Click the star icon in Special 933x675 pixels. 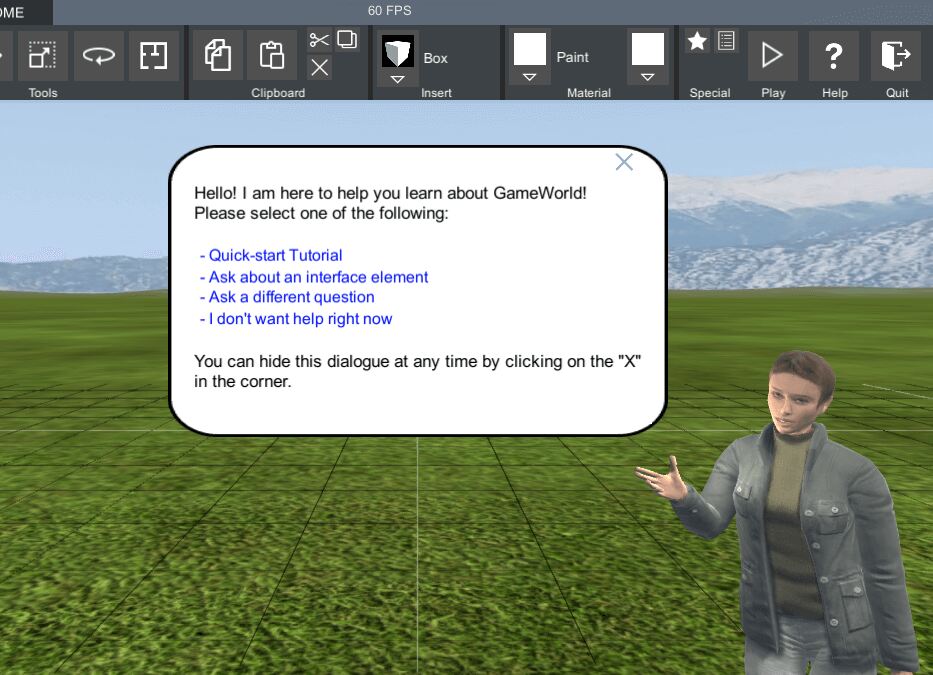click(697, 41)
